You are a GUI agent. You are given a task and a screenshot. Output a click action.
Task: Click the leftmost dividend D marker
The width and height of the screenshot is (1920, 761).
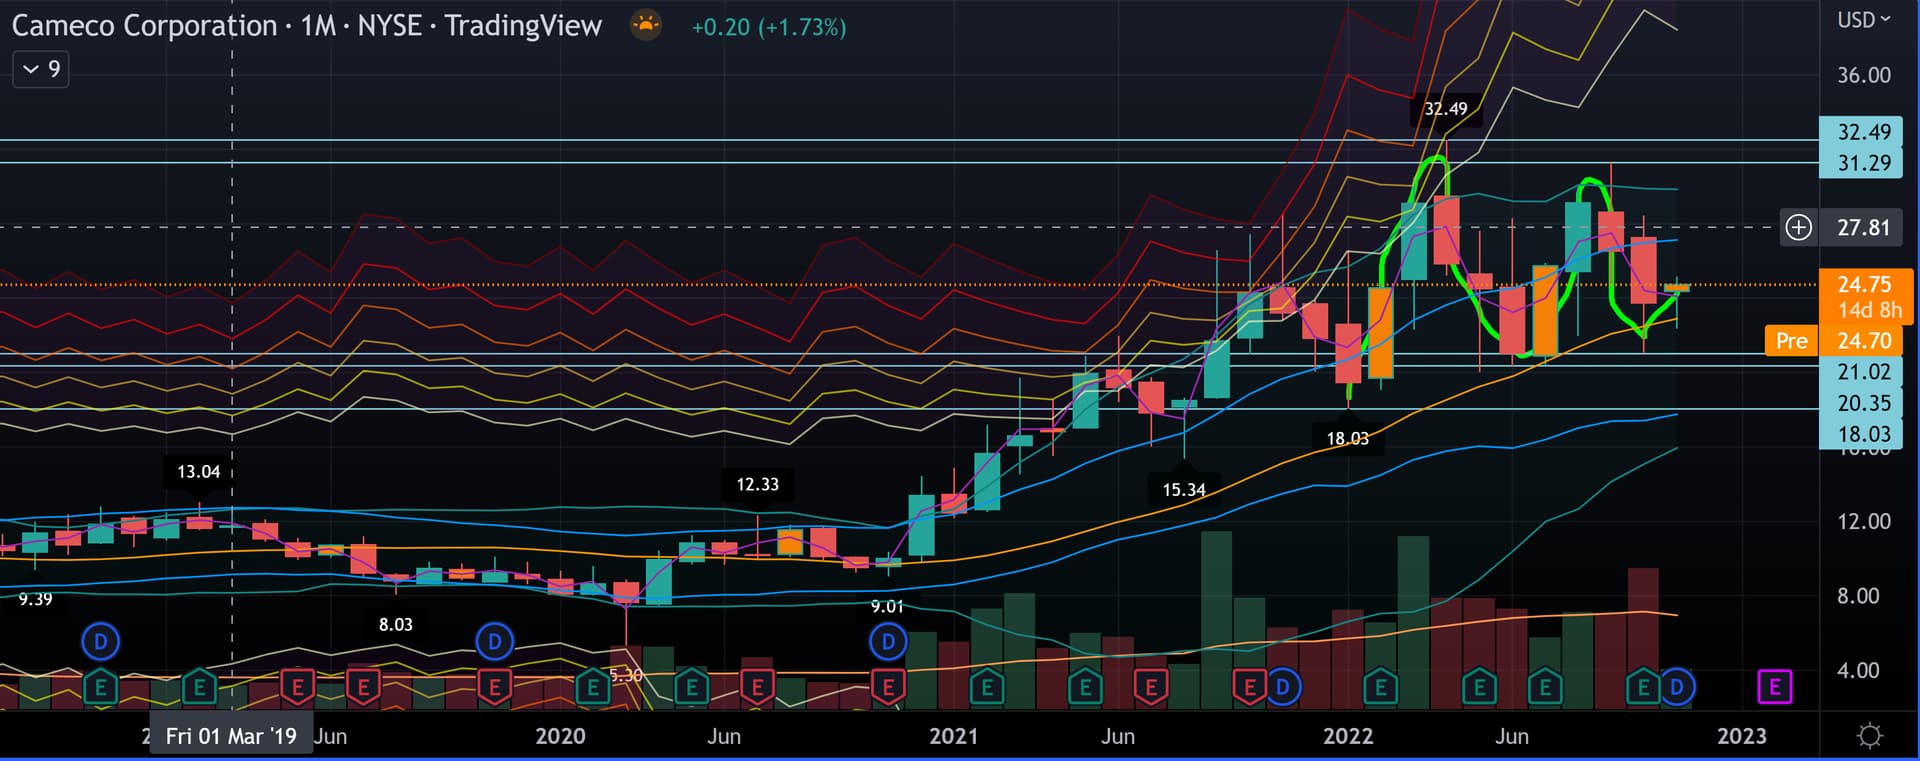[x=100, y=641]
